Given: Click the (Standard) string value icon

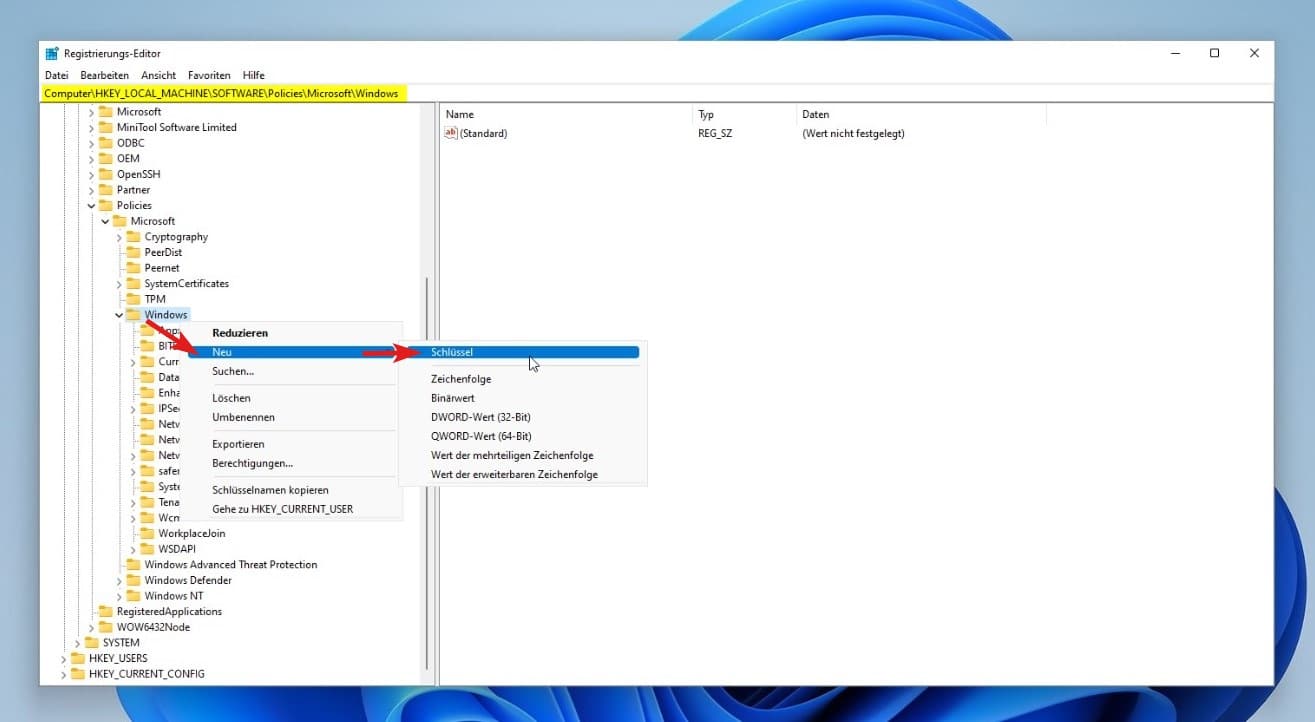Looking at the screenshot, I should click(451, 133).
